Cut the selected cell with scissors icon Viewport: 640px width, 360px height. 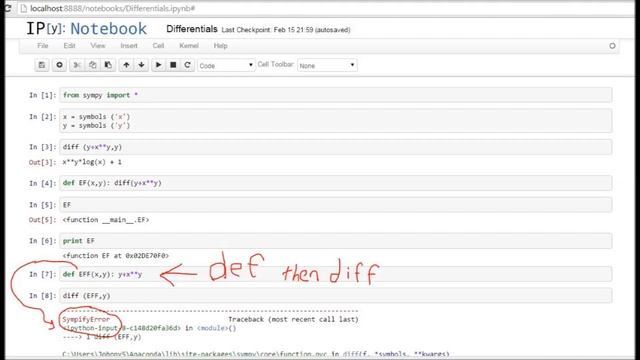77,65
